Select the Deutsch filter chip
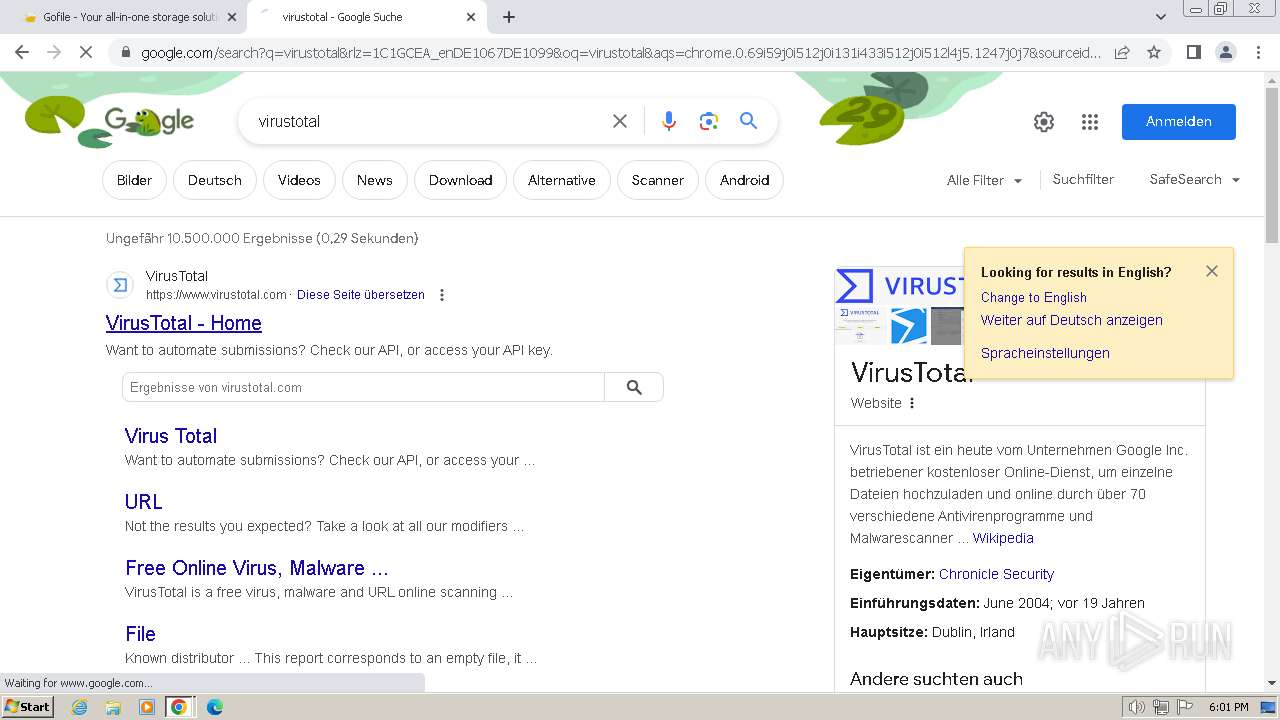 tap(215, 180)
